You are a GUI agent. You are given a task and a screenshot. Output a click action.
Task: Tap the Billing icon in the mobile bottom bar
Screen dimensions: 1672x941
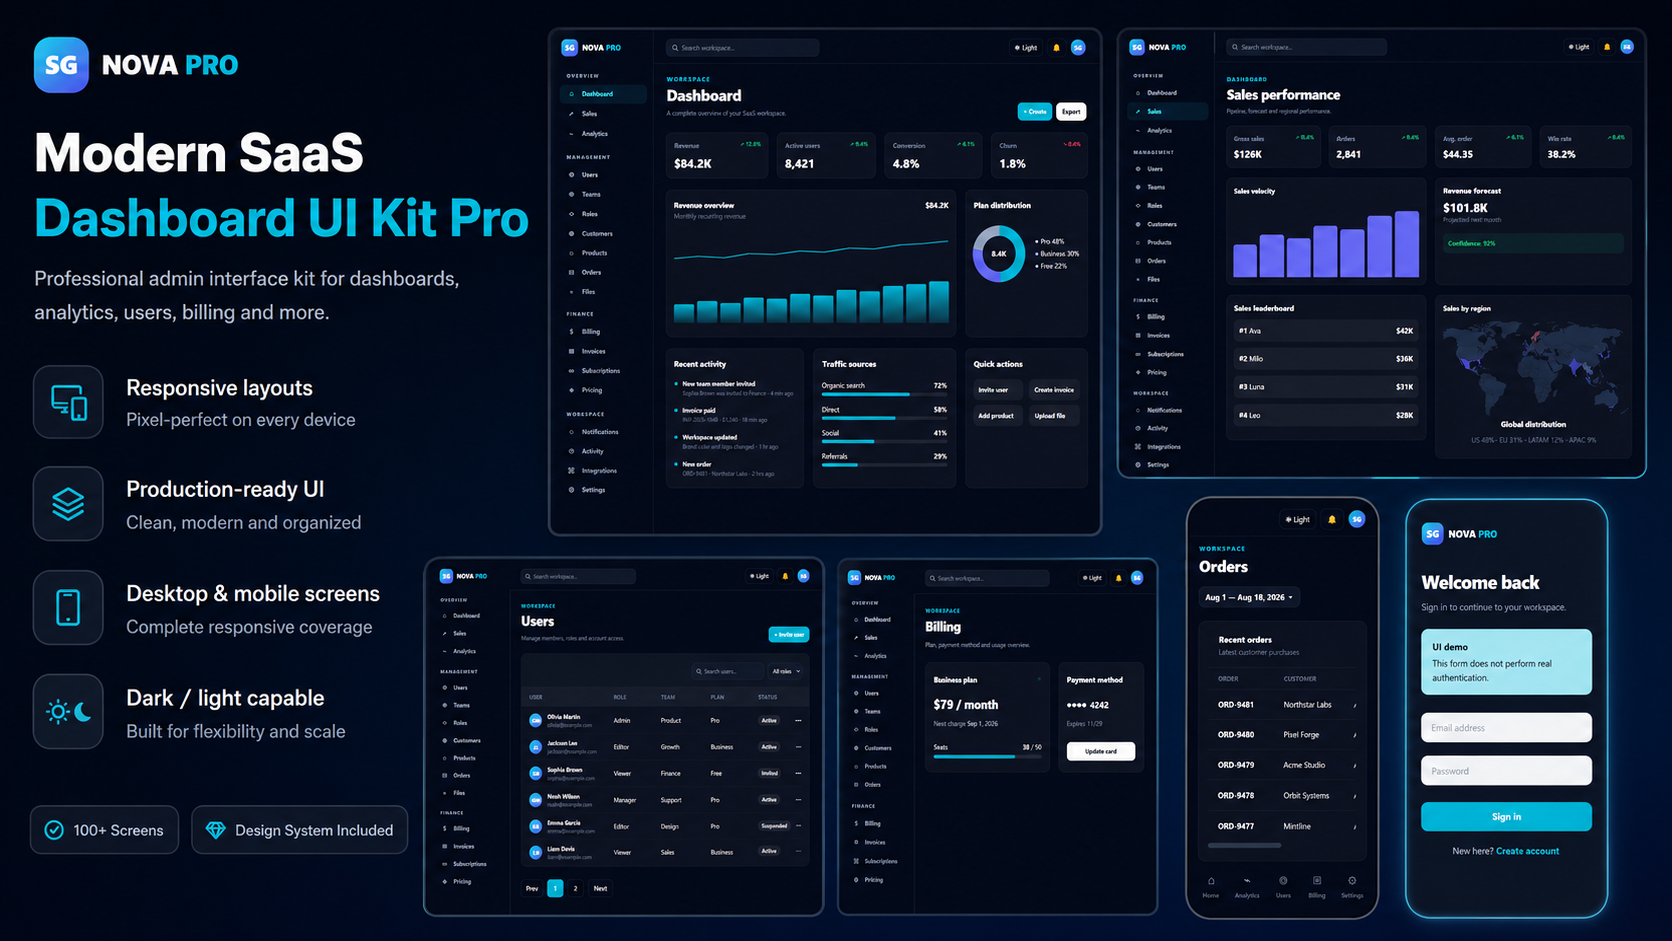[x=1317, y=881]
